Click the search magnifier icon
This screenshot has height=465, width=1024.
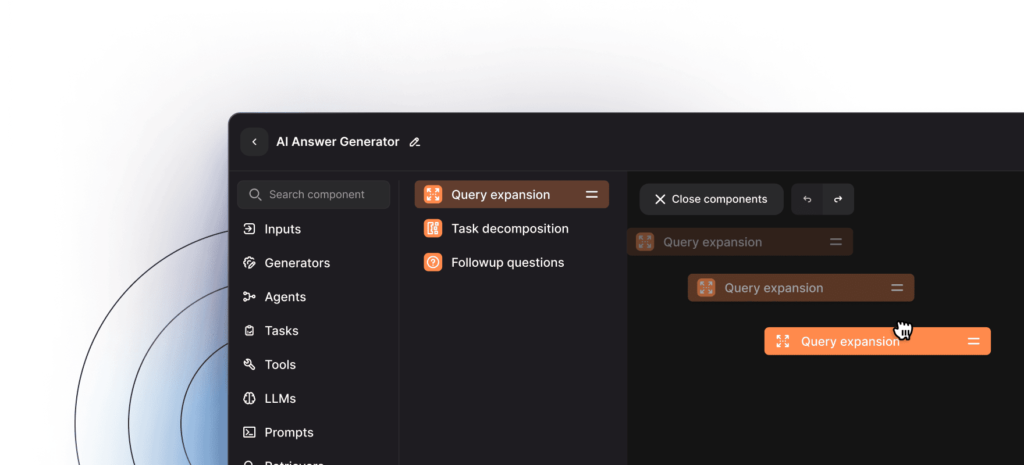coord(255,195)
